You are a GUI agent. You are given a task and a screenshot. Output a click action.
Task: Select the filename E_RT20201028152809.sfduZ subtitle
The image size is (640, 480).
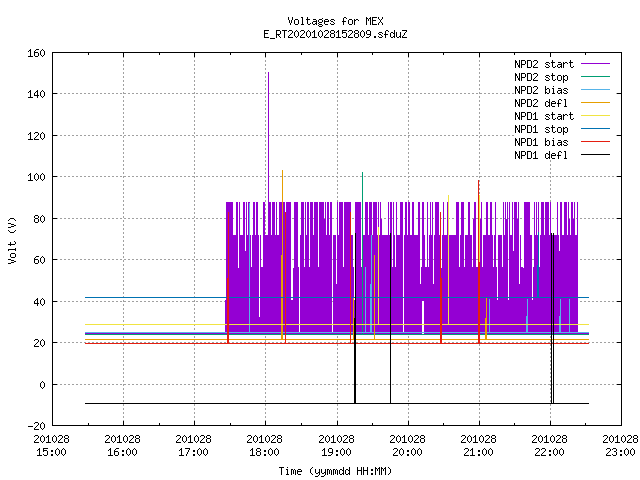pos(335,34)
